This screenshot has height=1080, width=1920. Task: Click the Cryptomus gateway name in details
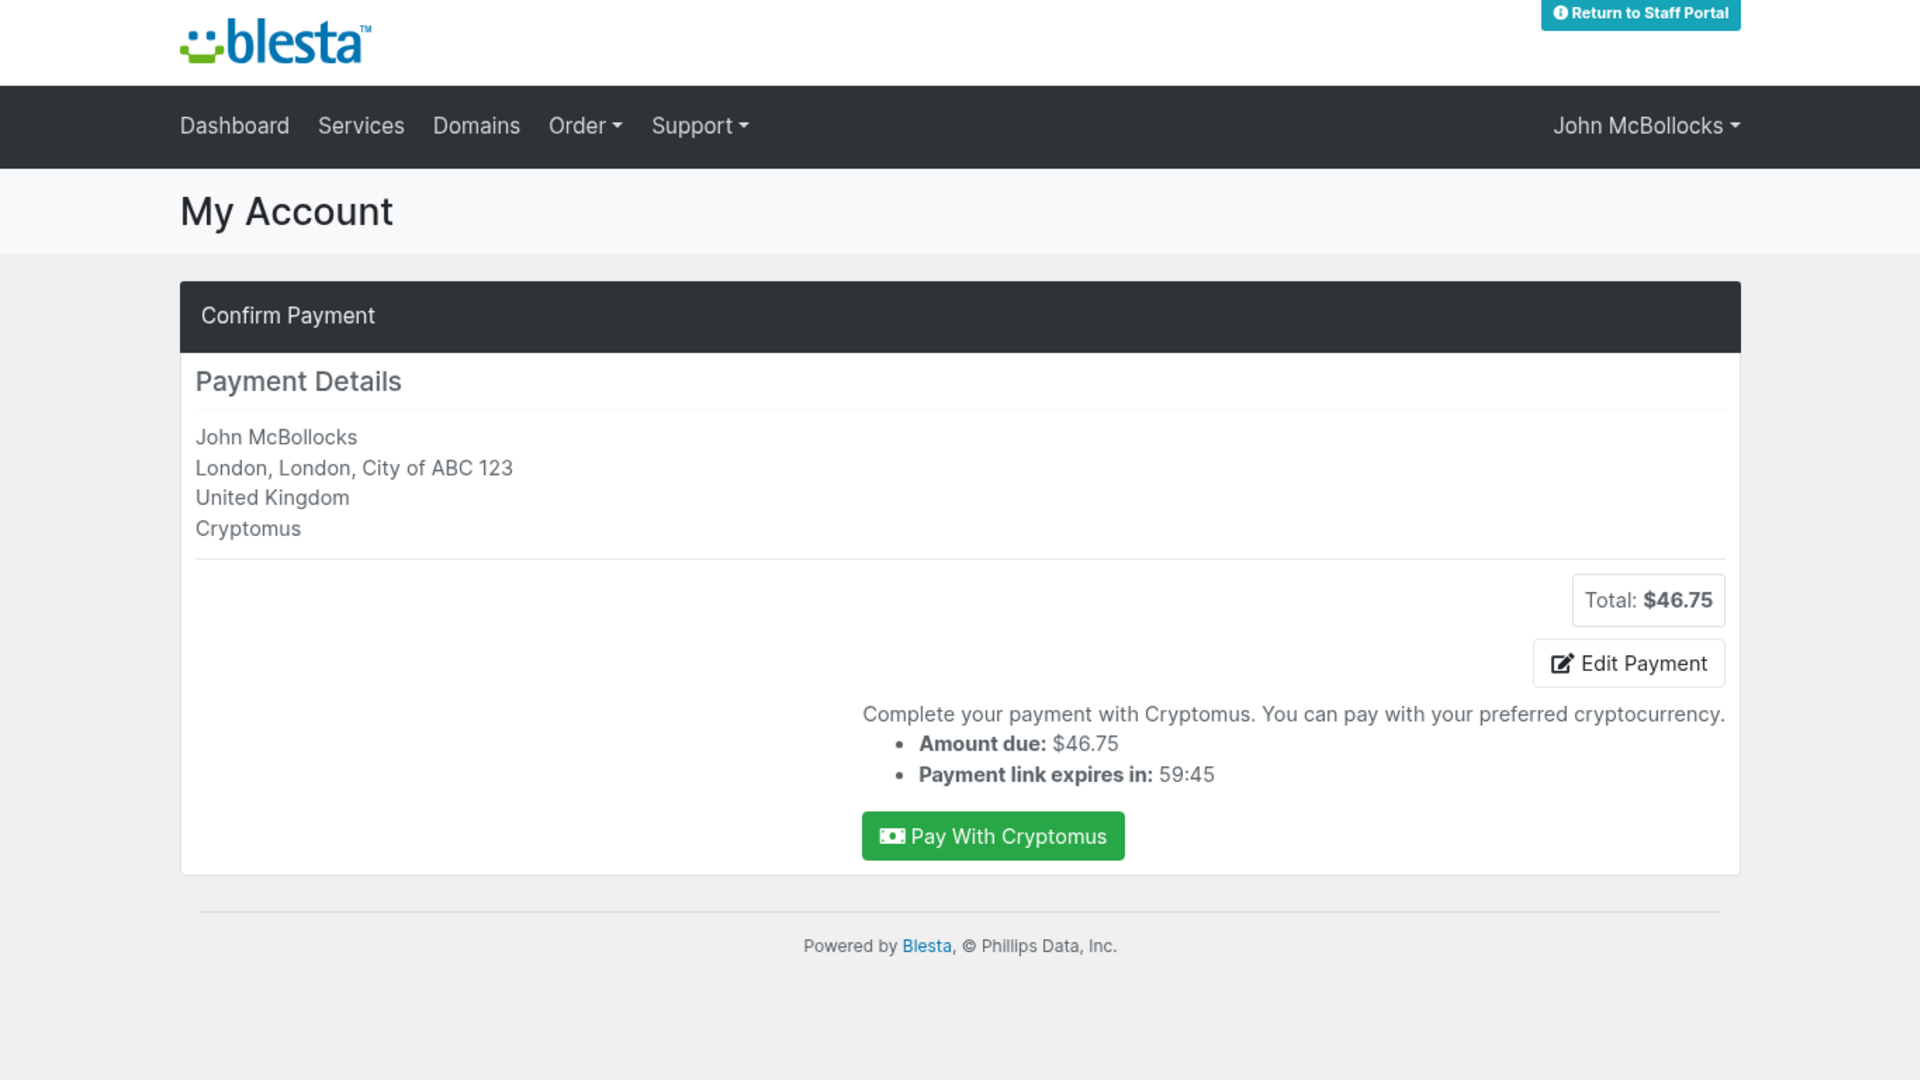[248, 529]
